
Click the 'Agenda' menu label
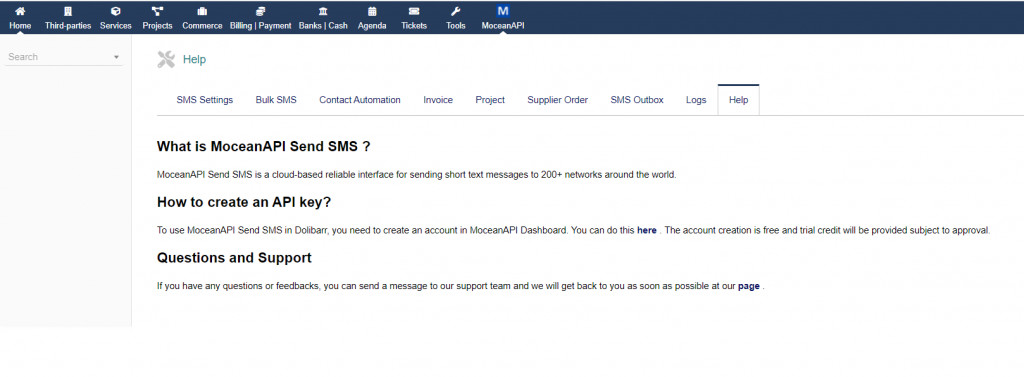[x=372, y=26]
